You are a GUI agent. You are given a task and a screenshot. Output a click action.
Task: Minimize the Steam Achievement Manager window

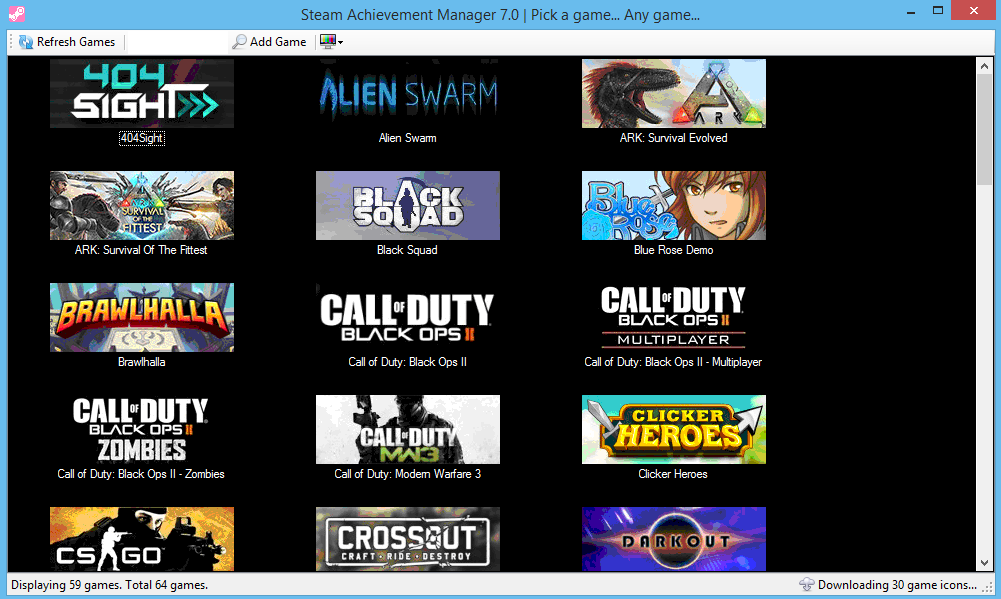(911, 11)
